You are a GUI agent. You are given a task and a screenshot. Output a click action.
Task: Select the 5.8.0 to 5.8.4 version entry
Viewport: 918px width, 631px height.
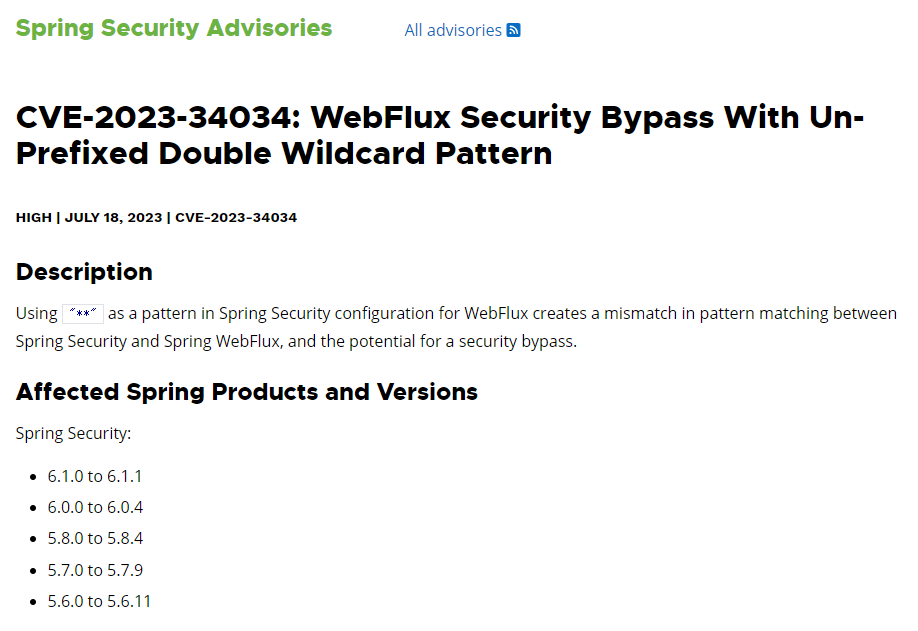click(x=95, y=539)
